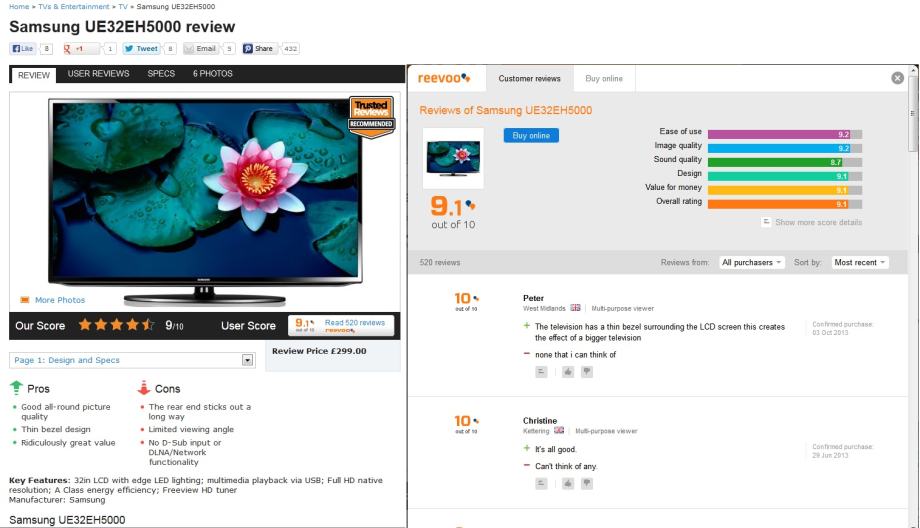Click the Overall rating score bar
The width and height of the screenshot is (920, 528).
coord(784,204)
